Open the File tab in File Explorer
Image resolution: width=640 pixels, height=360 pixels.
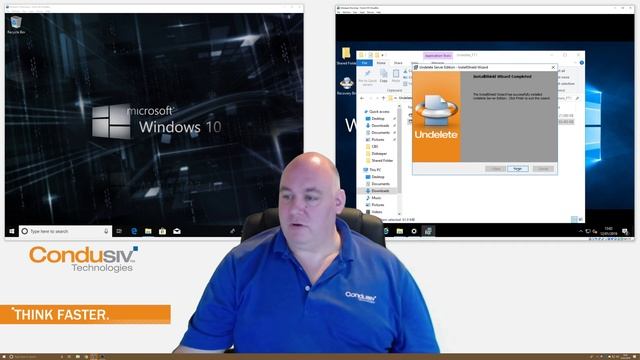(x=365, y=63)
